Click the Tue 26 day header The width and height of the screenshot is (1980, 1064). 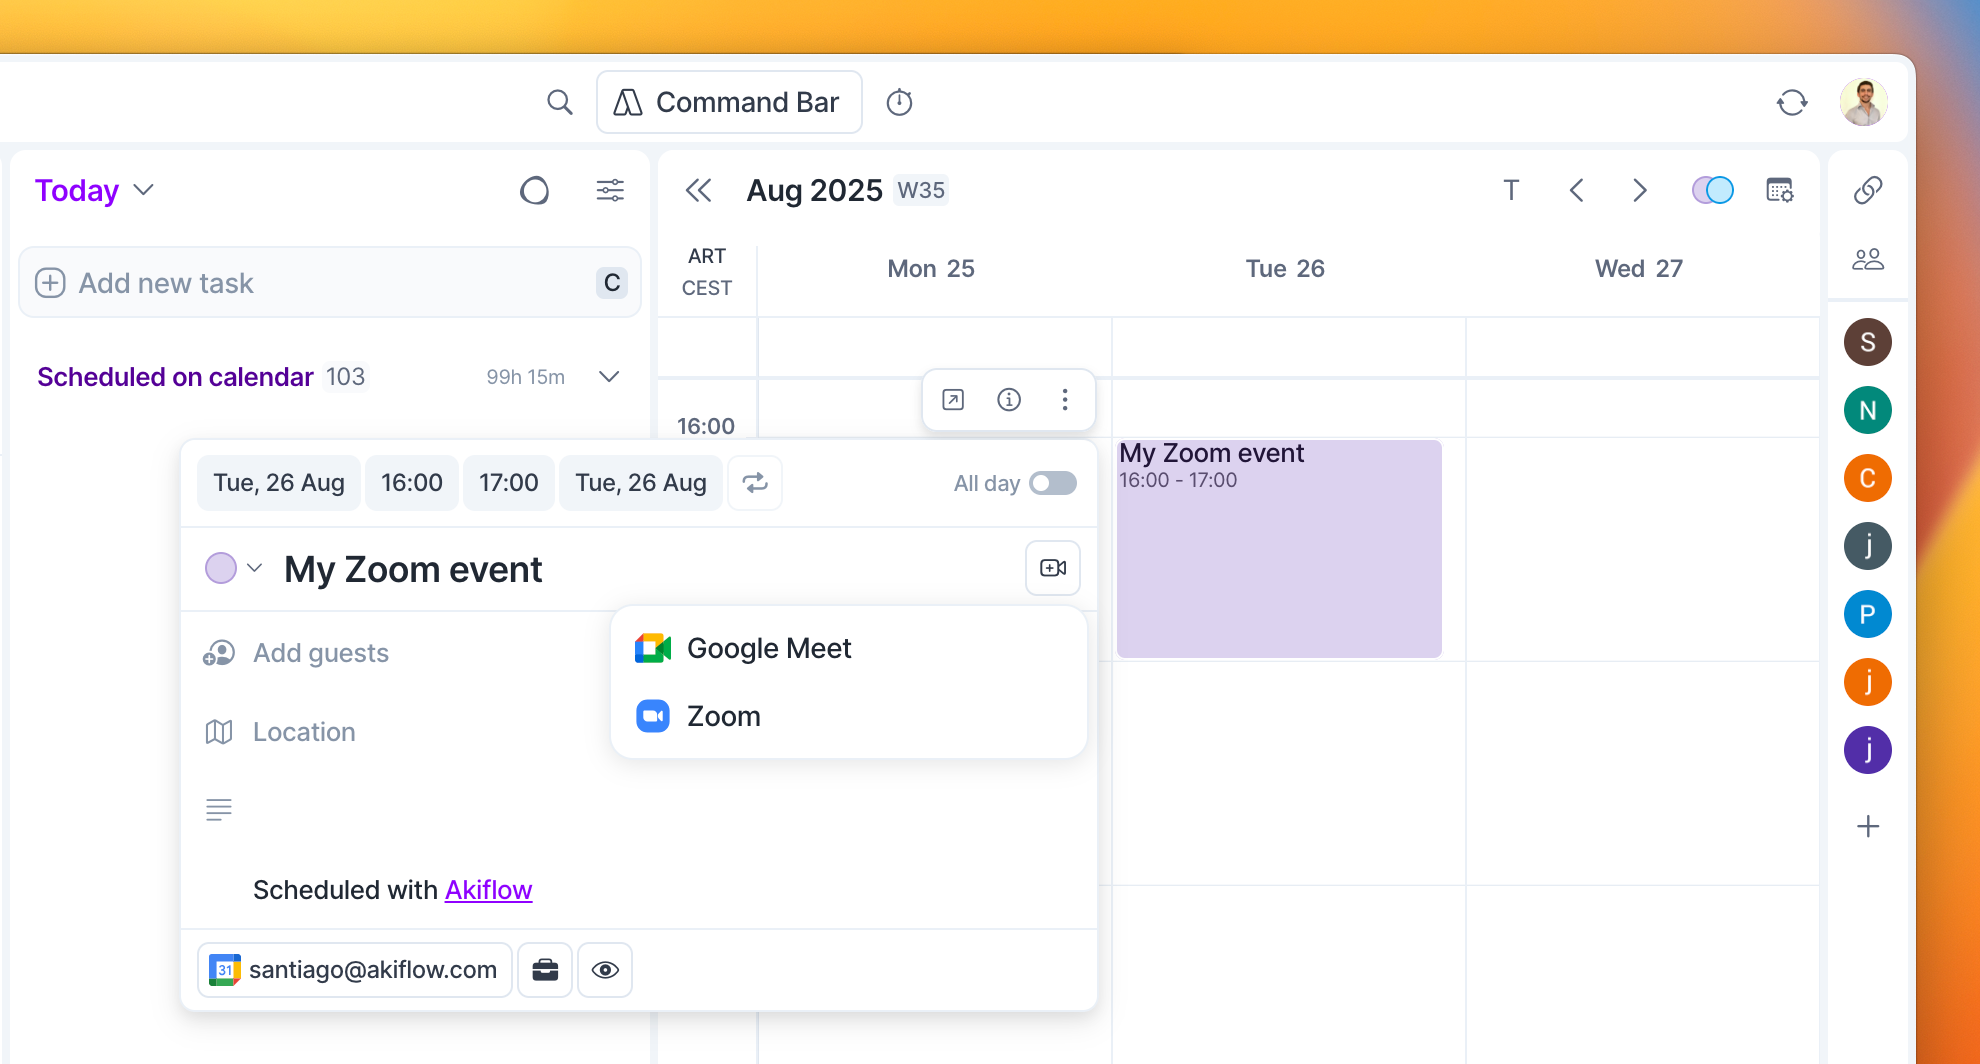point(1285,268)
